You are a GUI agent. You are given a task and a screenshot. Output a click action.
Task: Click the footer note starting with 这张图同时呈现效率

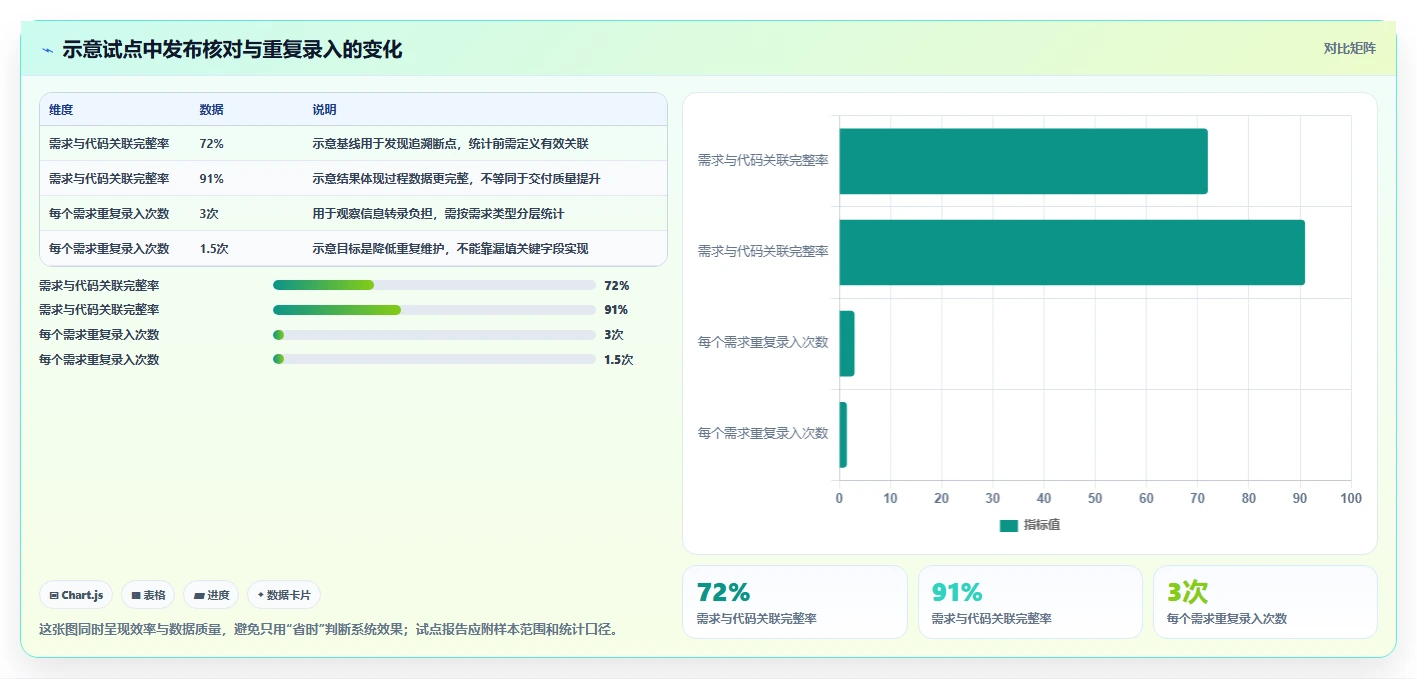[x=328, y=630]
